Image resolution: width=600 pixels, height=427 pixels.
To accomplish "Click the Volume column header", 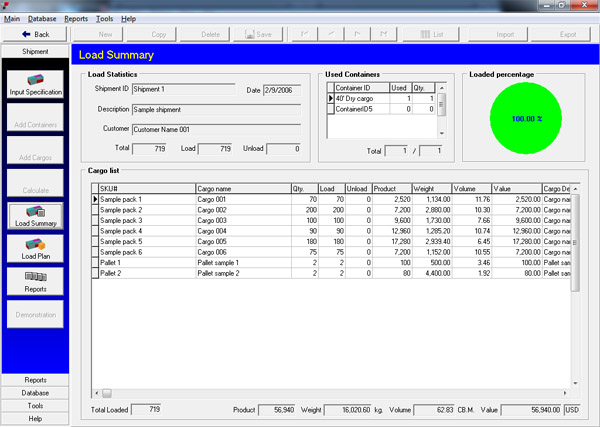I will pos(472,189).
